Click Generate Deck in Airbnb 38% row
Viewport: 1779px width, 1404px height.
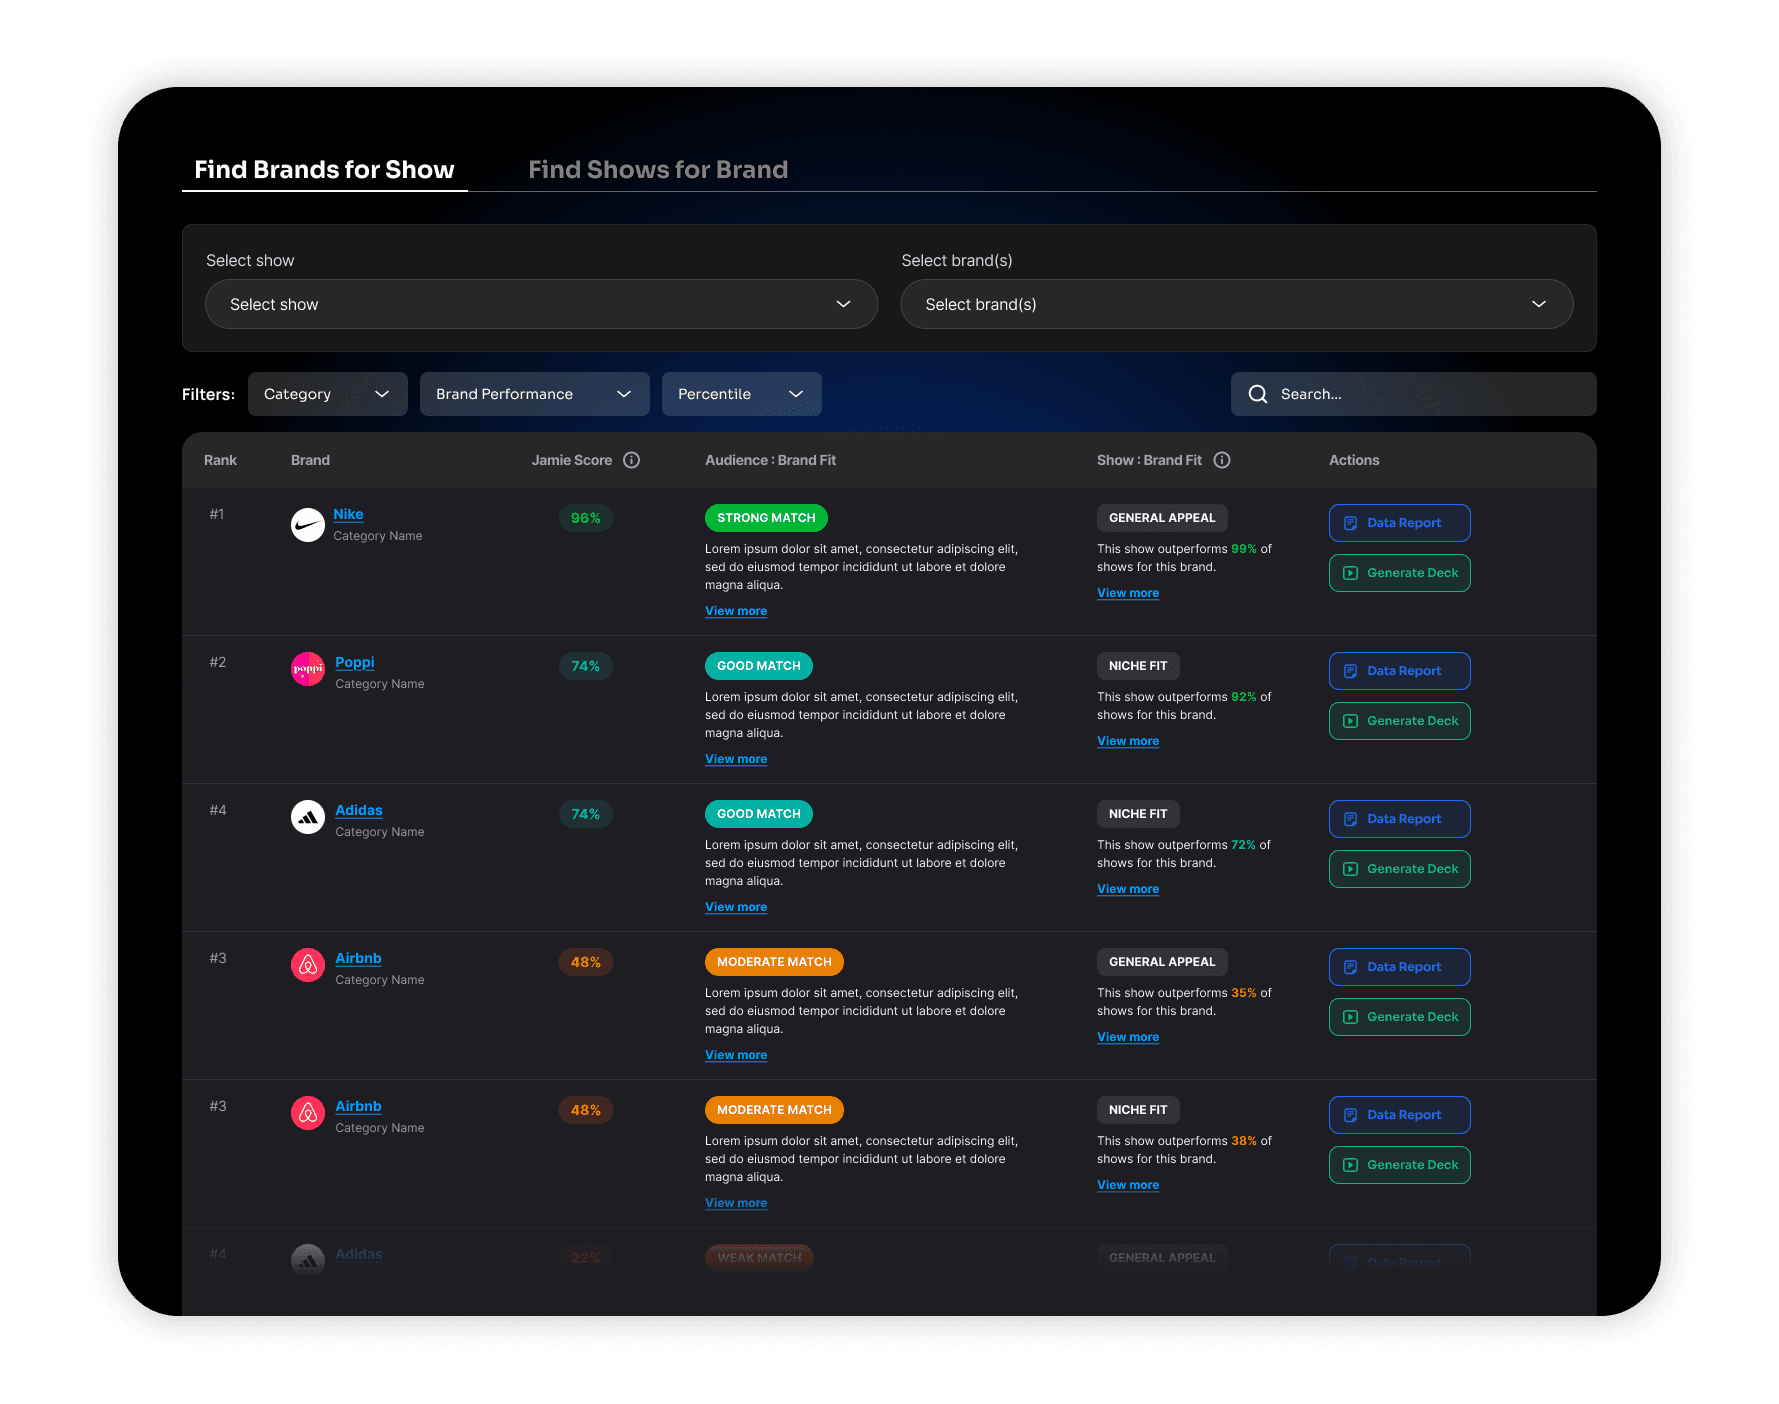[1399, 1165]
